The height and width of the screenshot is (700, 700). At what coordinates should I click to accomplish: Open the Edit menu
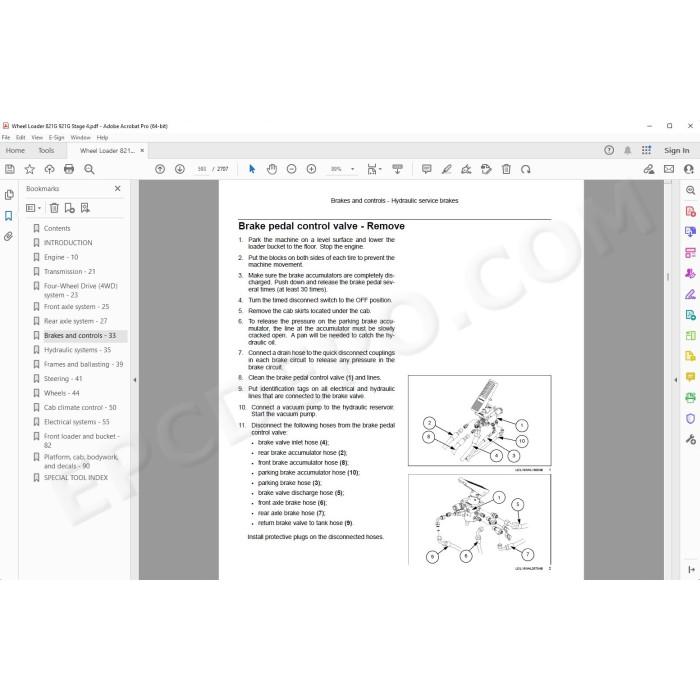pos(21,138)
